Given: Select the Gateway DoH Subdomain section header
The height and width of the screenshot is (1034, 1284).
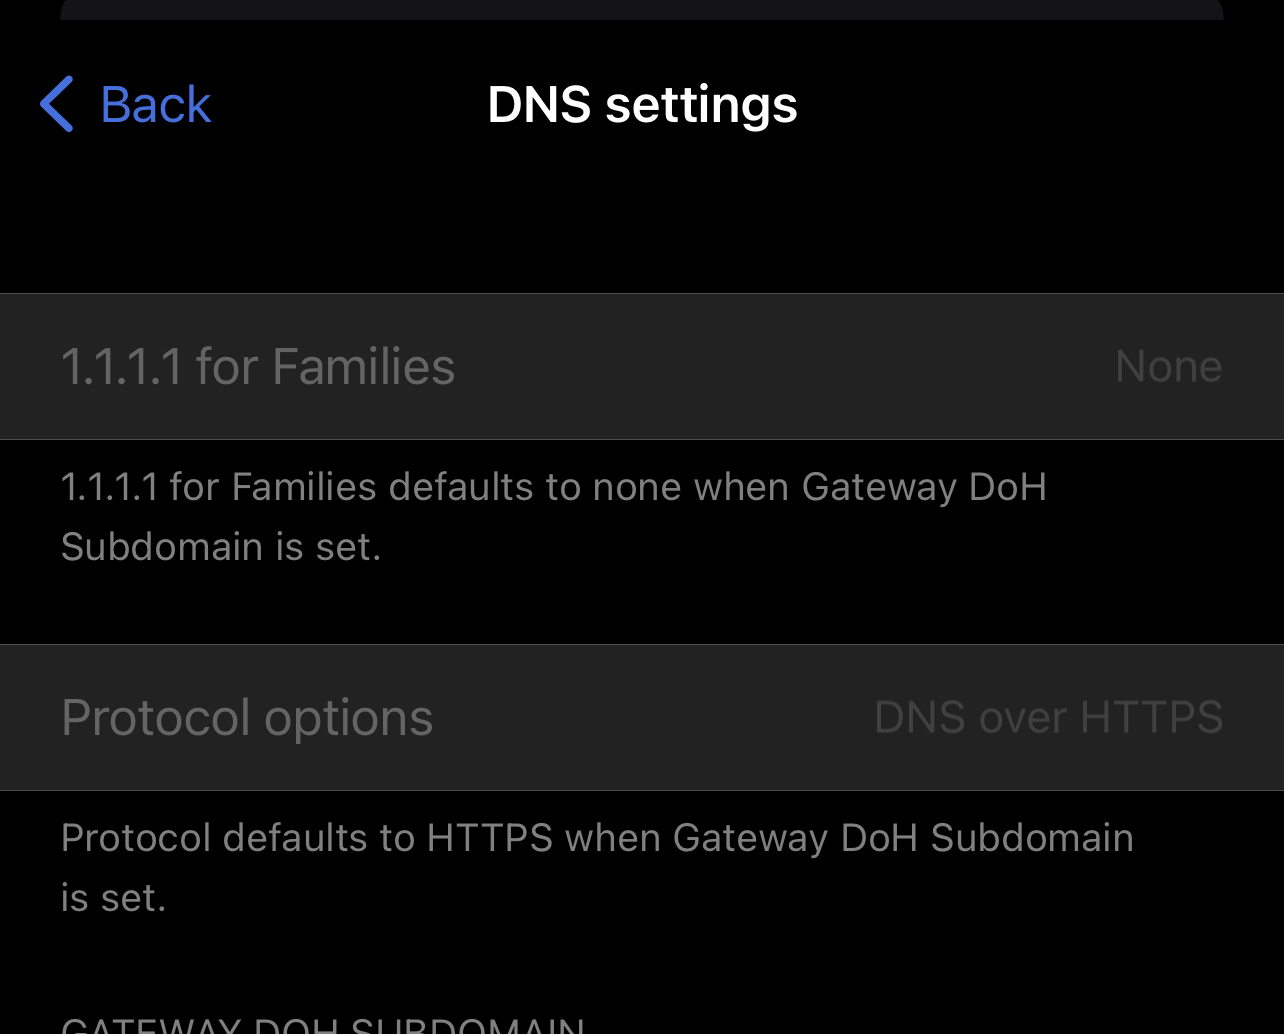Looking at the screenshot, I should point(323,1025).
